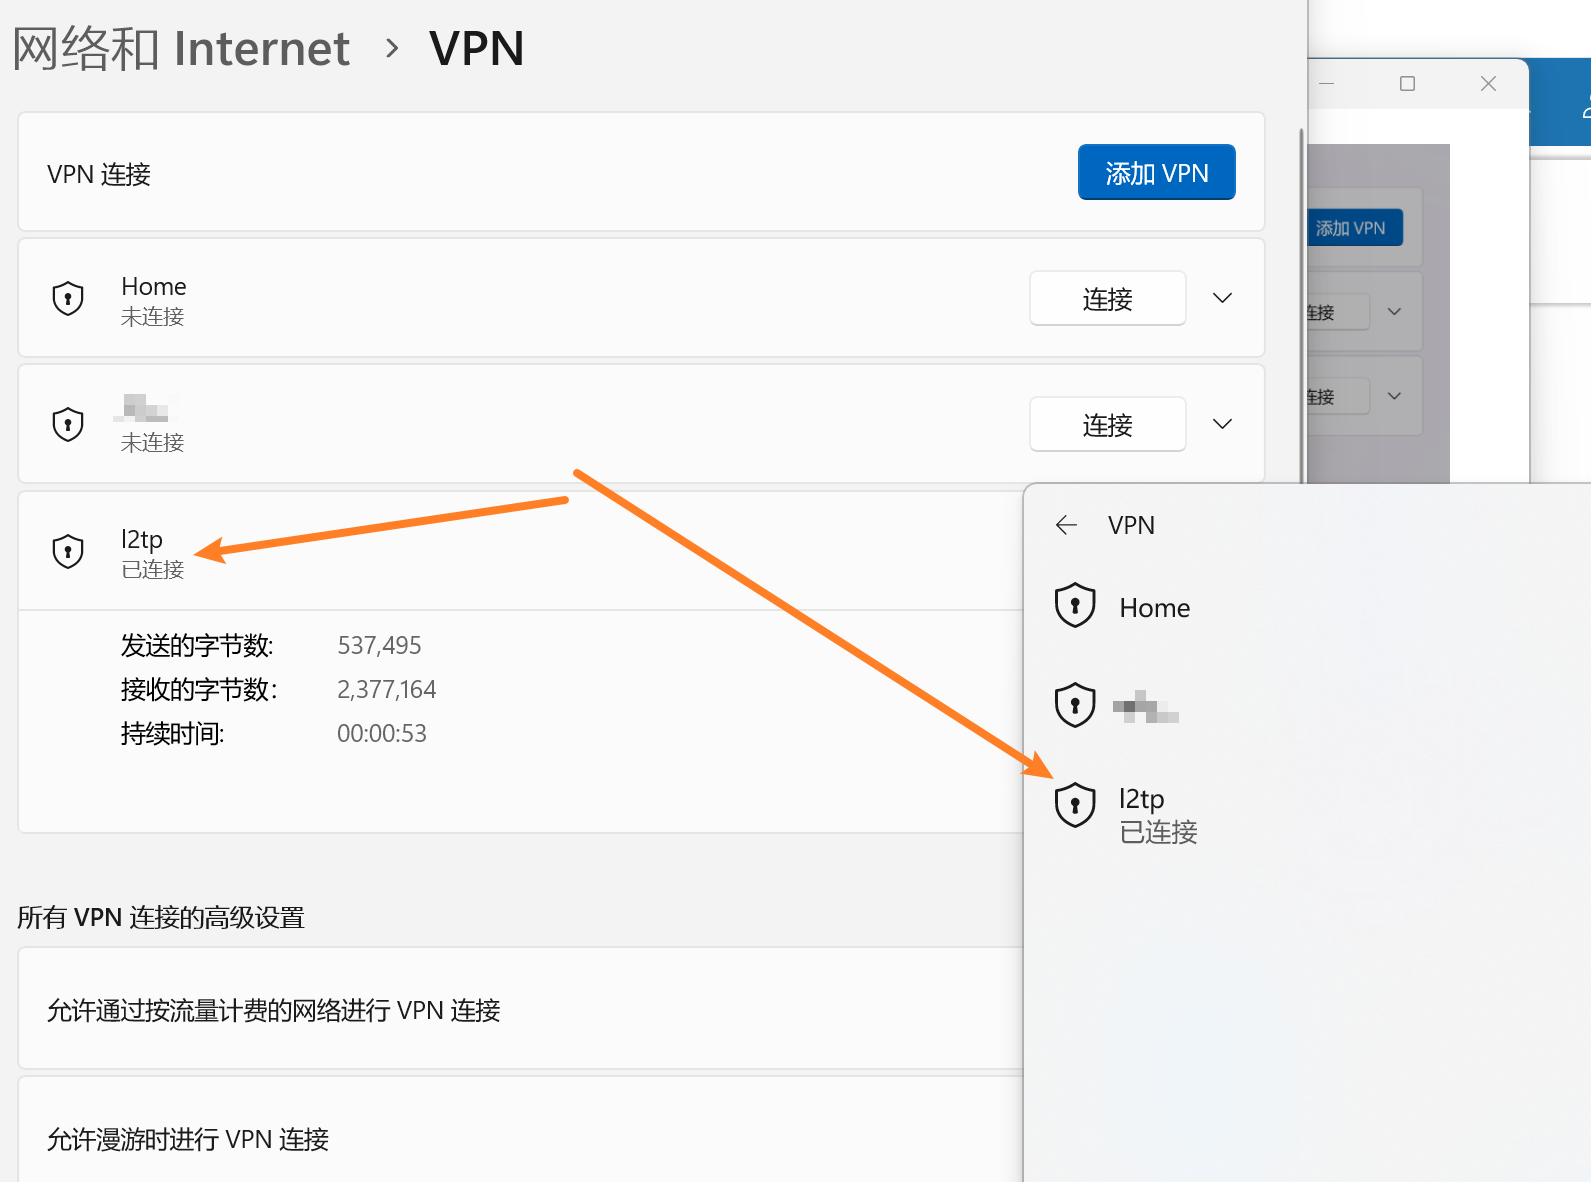1591x1182 pixels.
Task: Click the Home shield icon in the VPN flyout
Action: point(1075,606)
